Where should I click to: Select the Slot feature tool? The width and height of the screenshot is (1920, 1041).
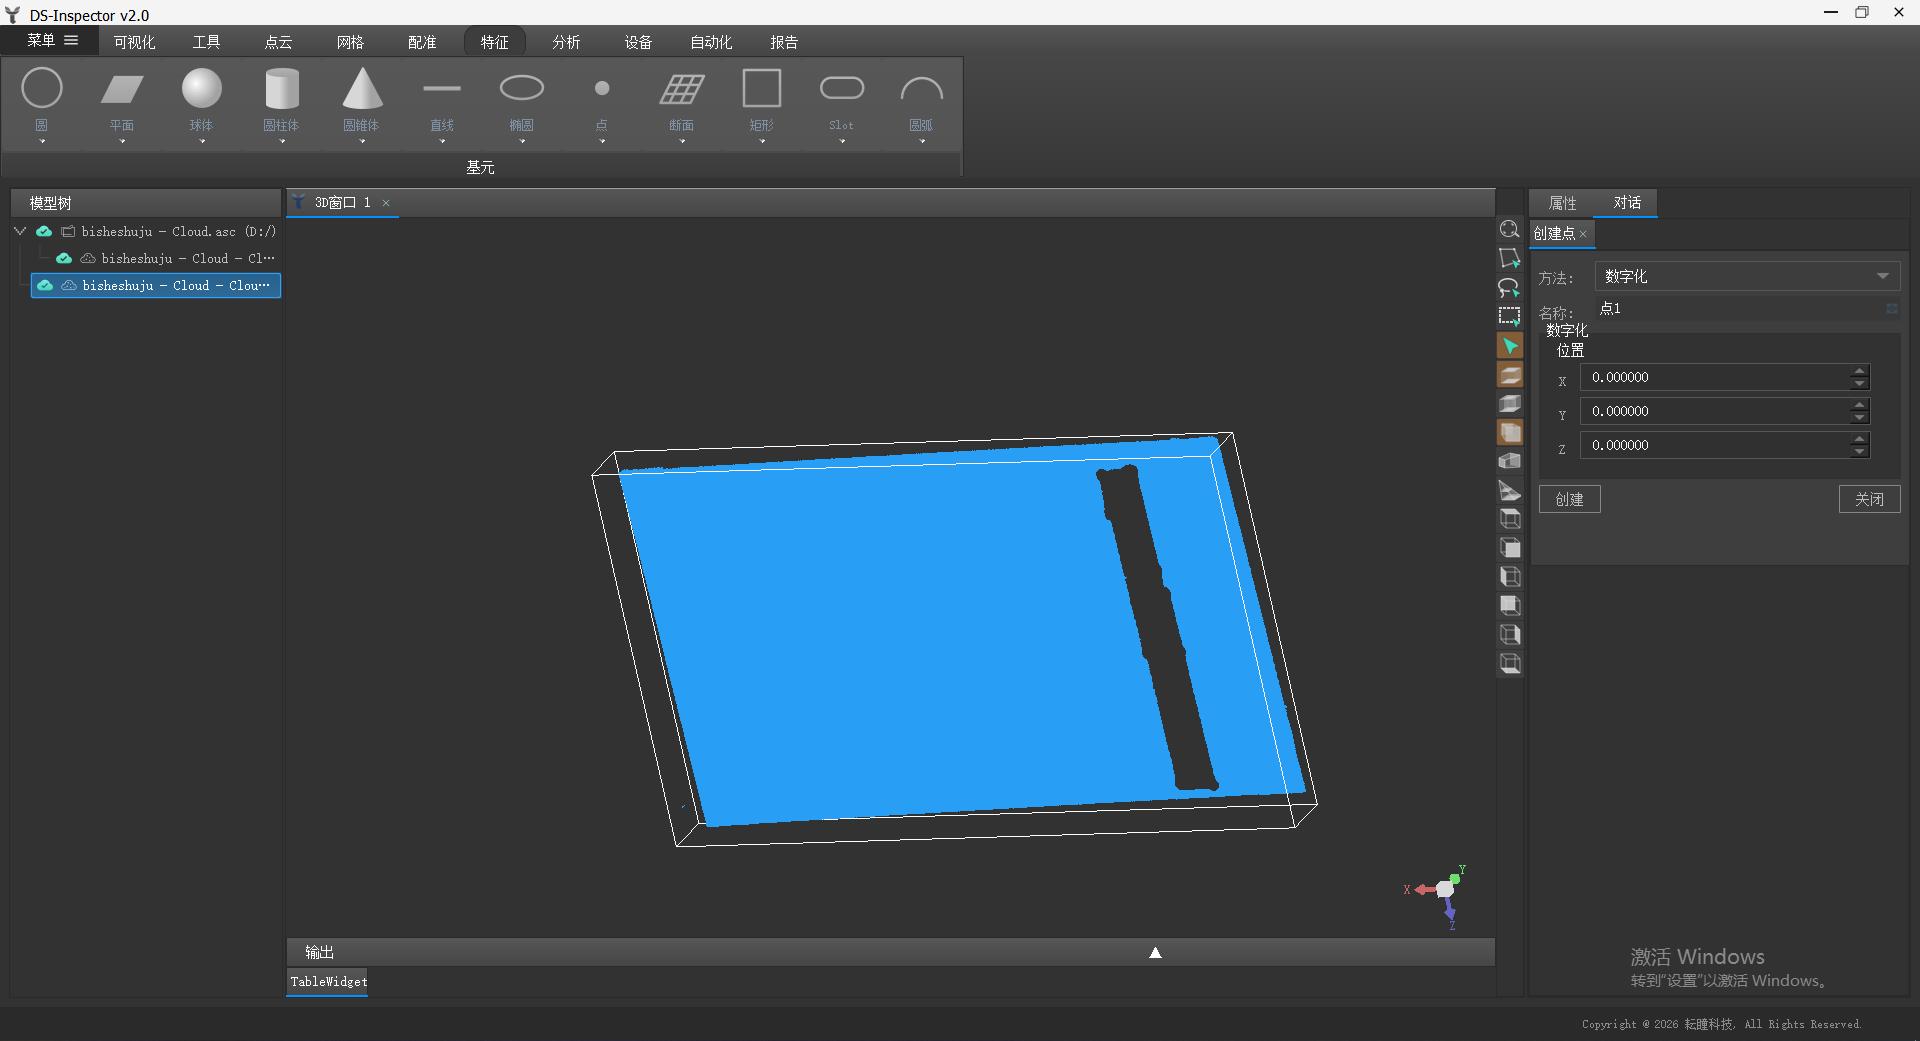[x=842, y=98]
